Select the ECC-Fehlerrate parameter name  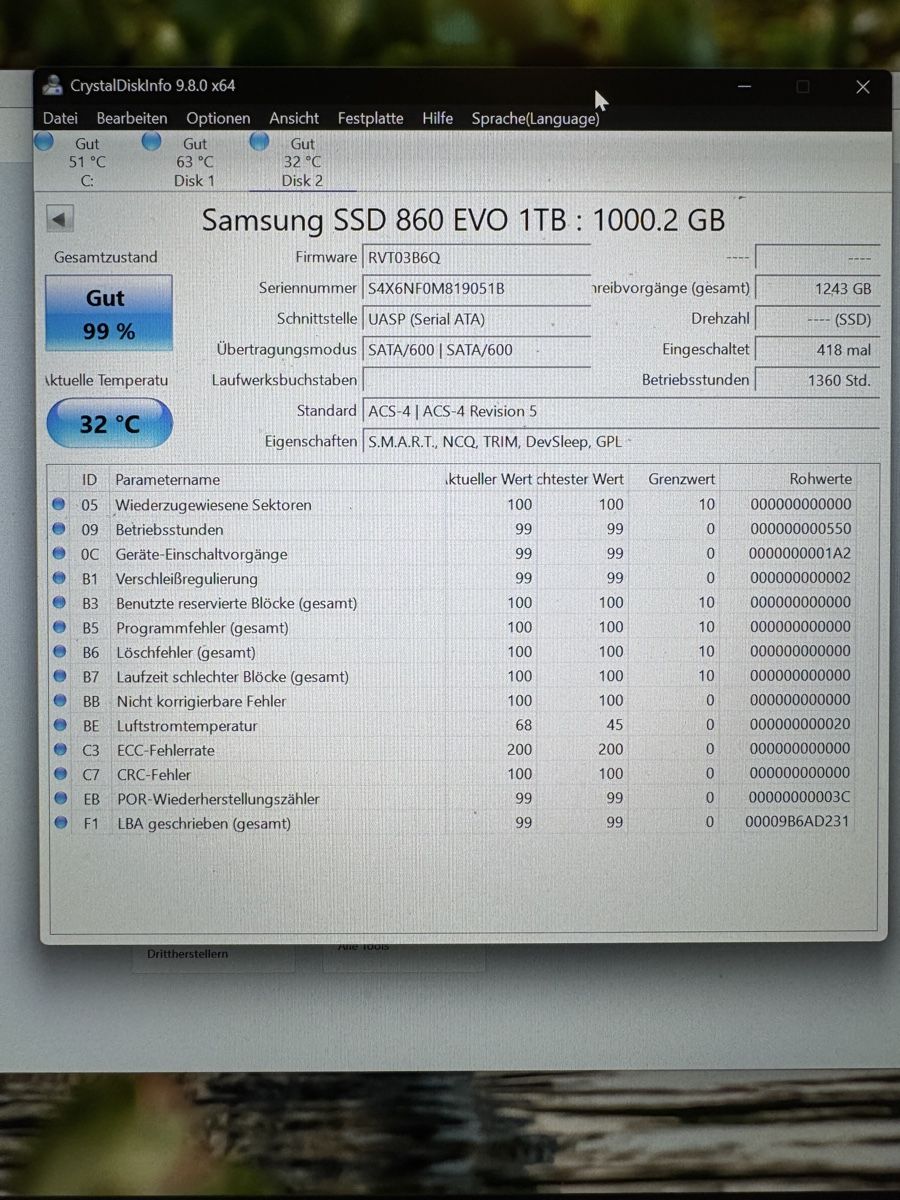[165, 750]
